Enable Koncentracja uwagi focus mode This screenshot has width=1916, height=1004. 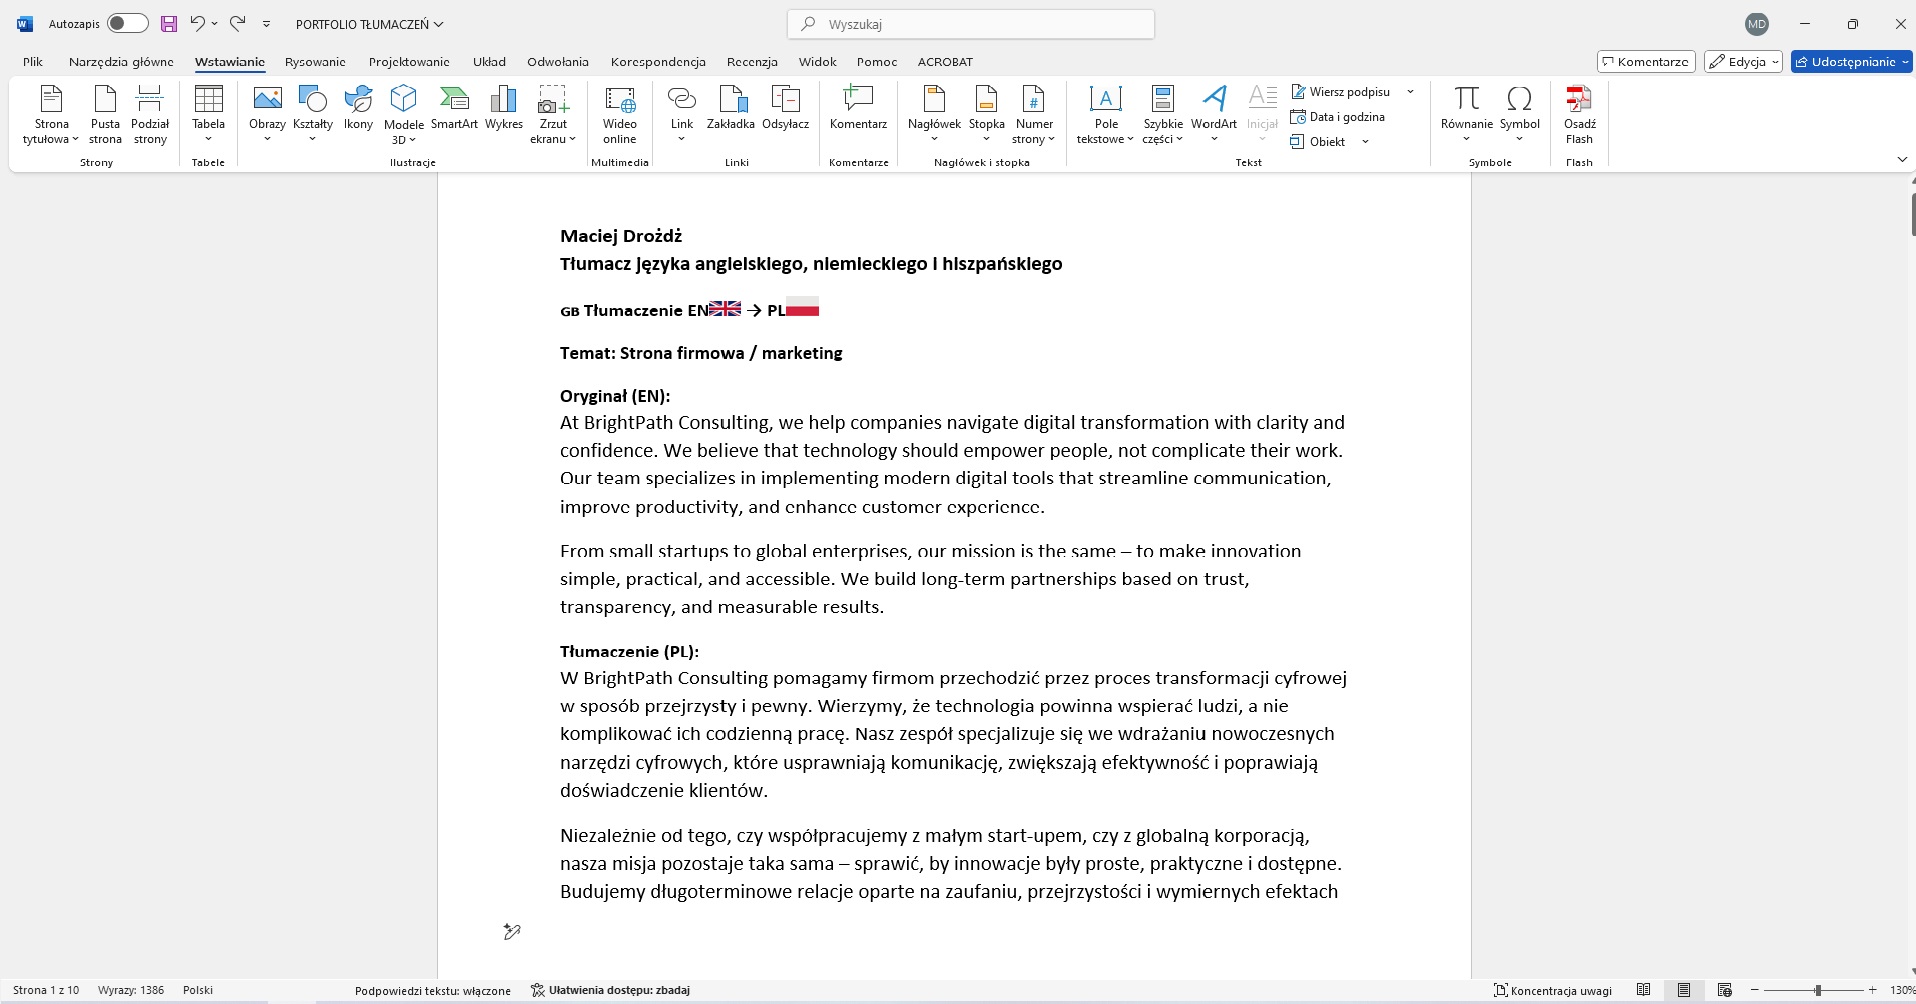(x=1553, y=991)
